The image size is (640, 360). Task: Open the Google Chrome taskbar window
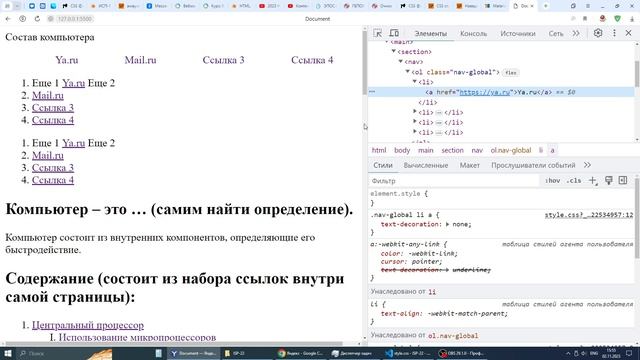301,353
